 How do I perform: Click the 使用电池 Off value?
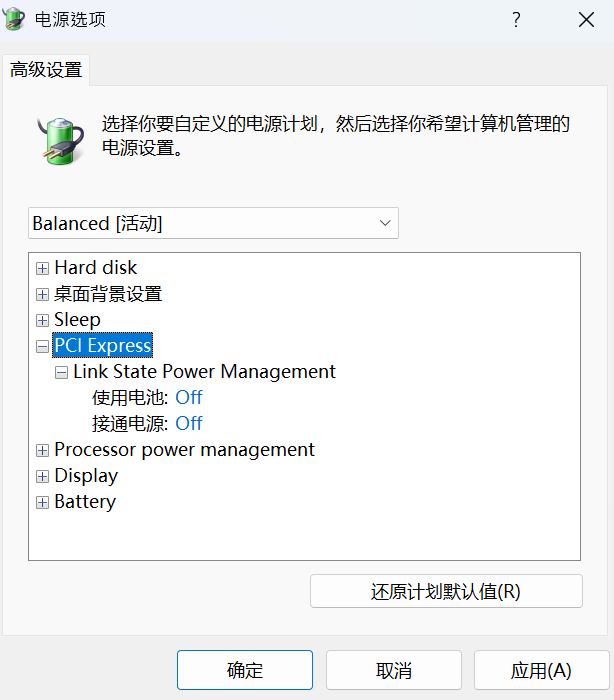pyautogui.click(x=189, y=398)
